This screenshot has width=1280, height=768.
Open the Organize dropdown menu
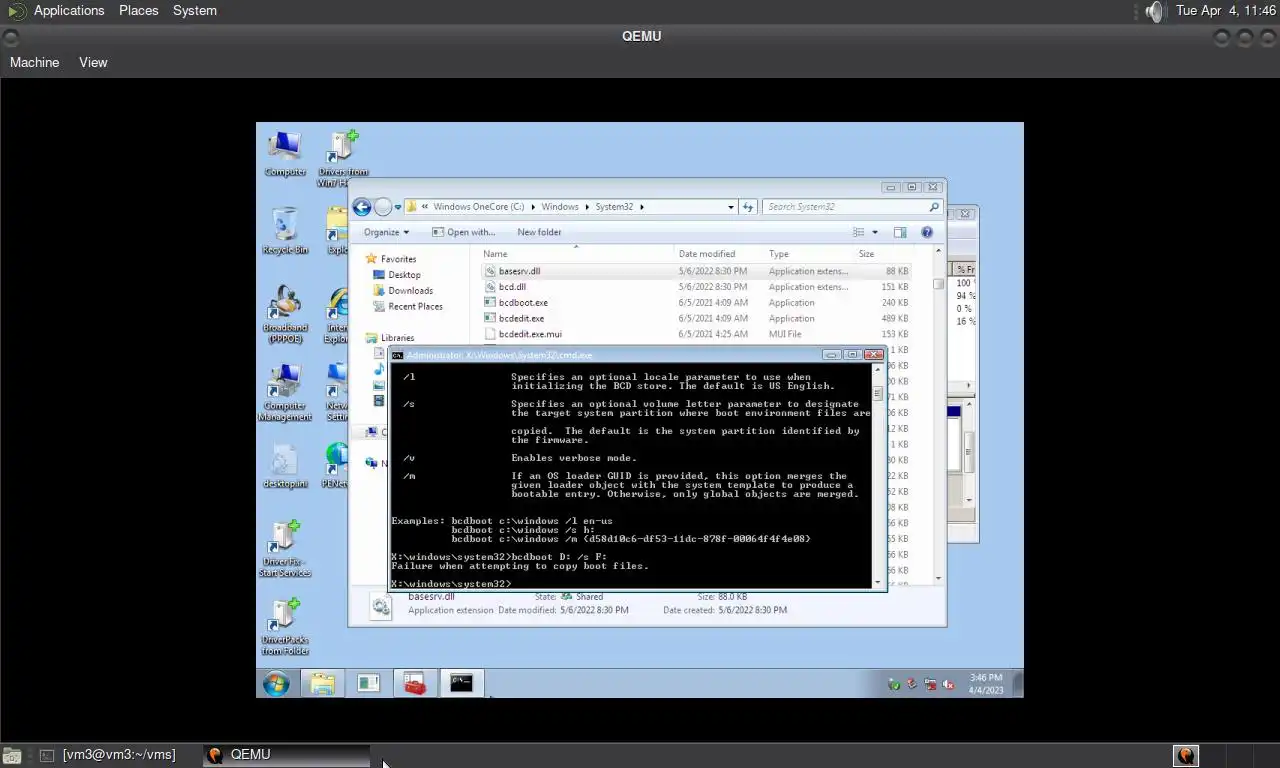[386, 232]
